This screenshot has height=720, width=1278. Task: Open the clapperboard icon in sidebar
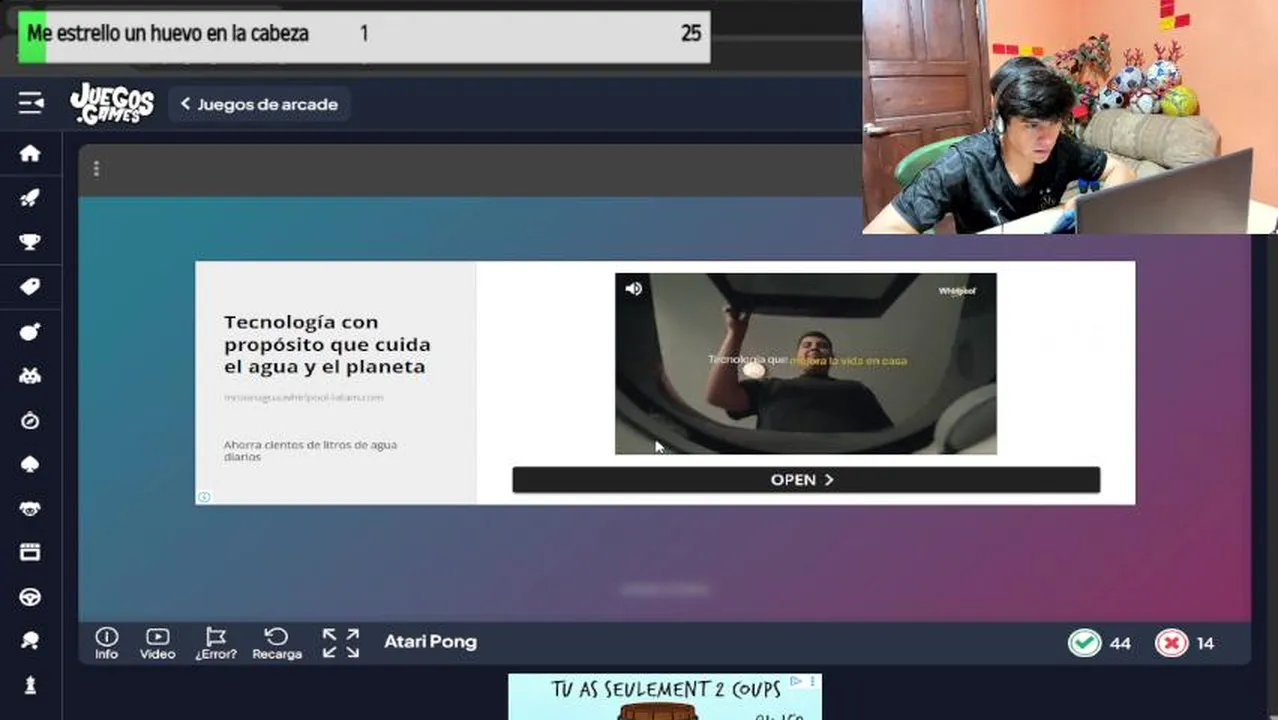30,552
